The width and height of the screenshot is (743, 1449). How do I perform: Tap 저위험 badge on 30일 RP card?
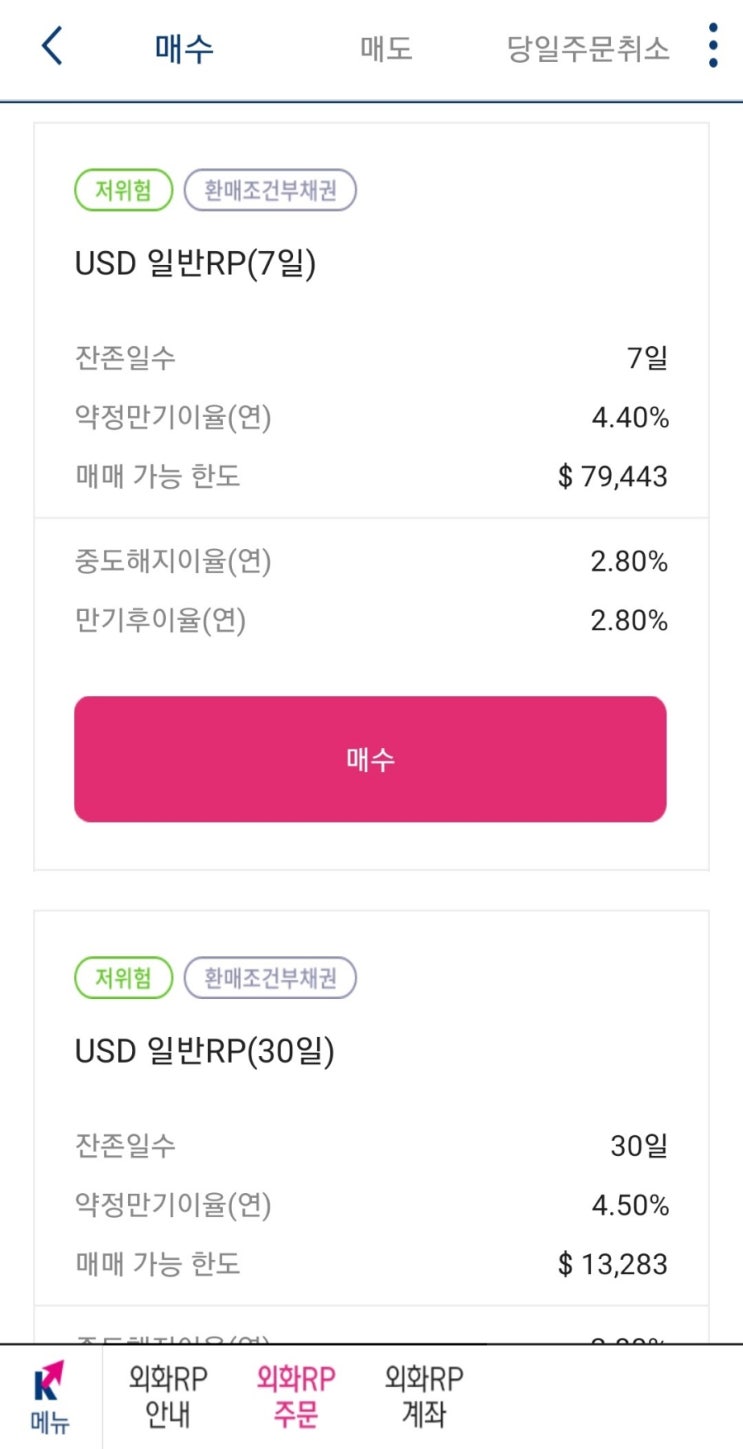coord(124,977)
